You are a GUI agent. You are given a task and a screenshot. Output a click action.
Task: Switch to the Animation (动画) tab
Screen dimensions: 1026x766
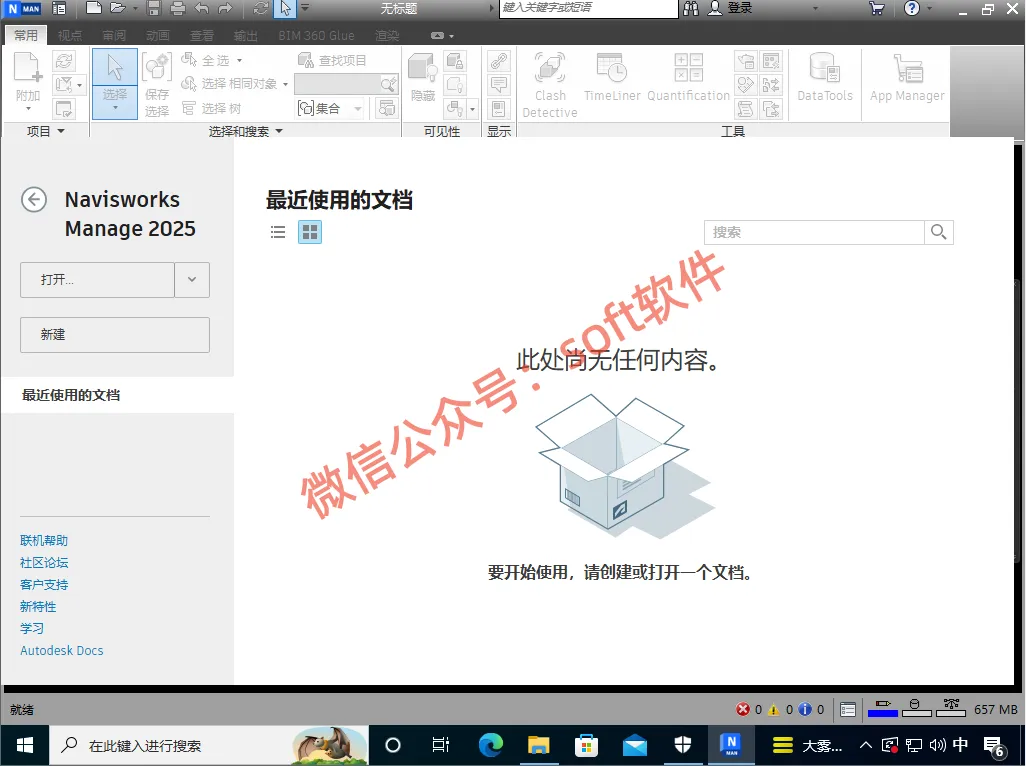coord(158,35)
